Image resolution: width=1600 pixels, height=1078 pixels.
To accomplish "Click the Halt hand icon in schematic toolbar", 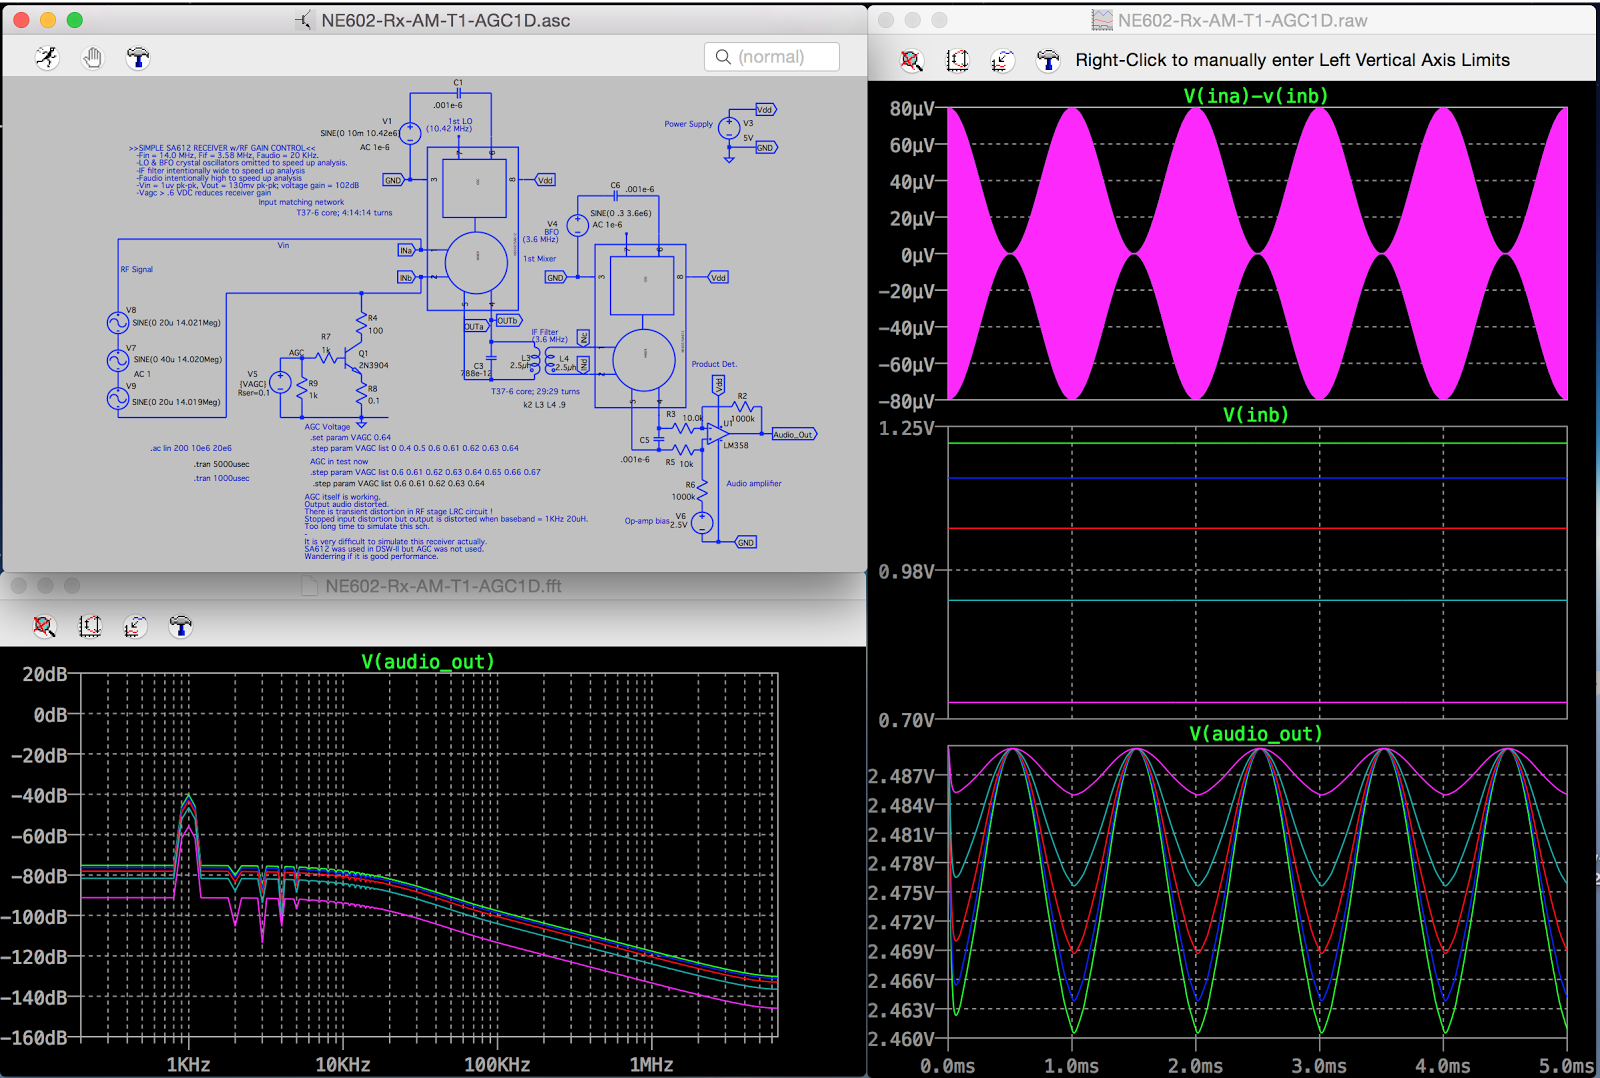I will (93, 58).
